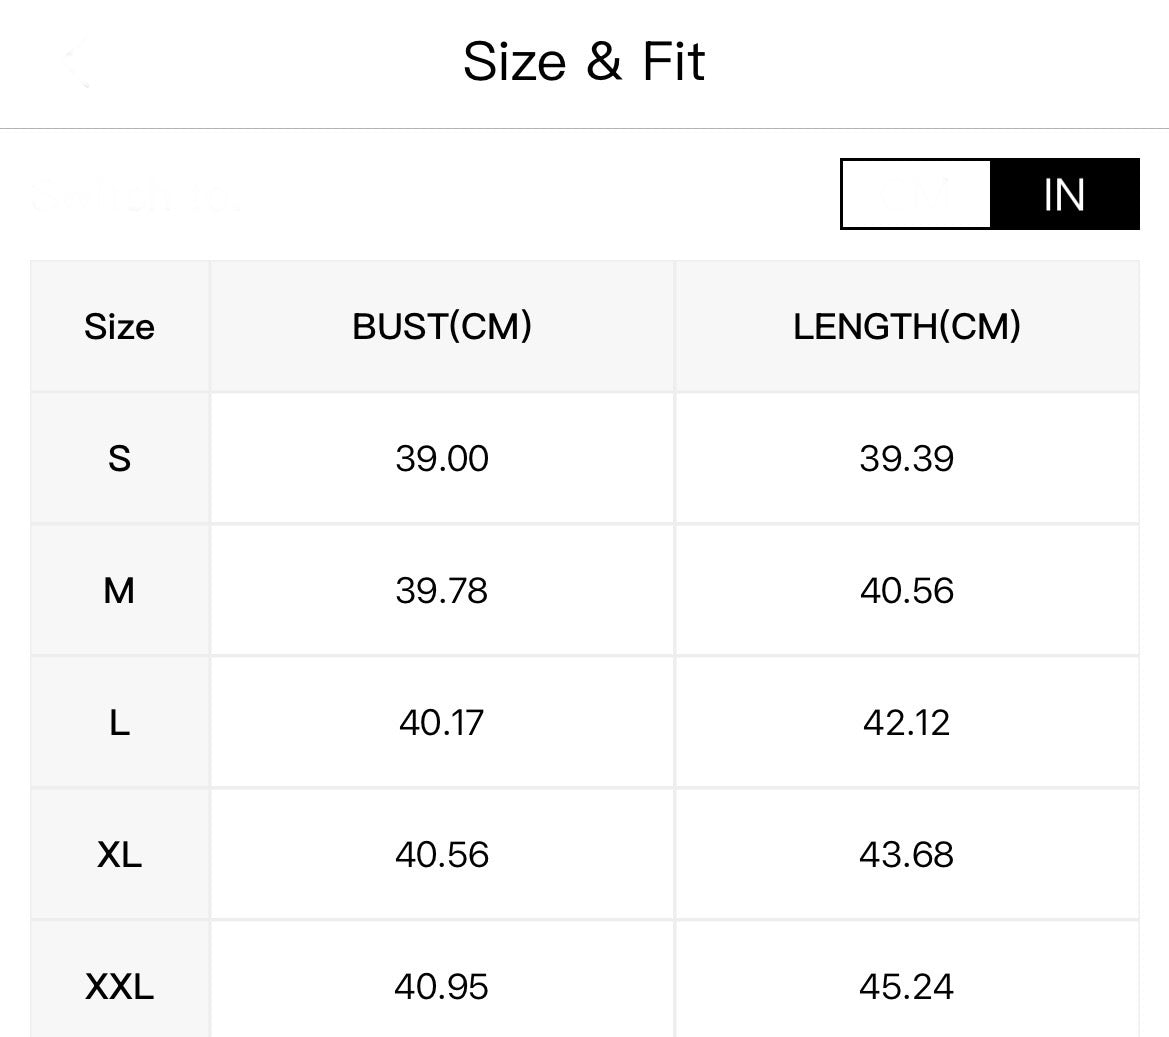This screenshot has height=1037, width=1169.
Task: Select the M size row label
Action: coord(120,591)
